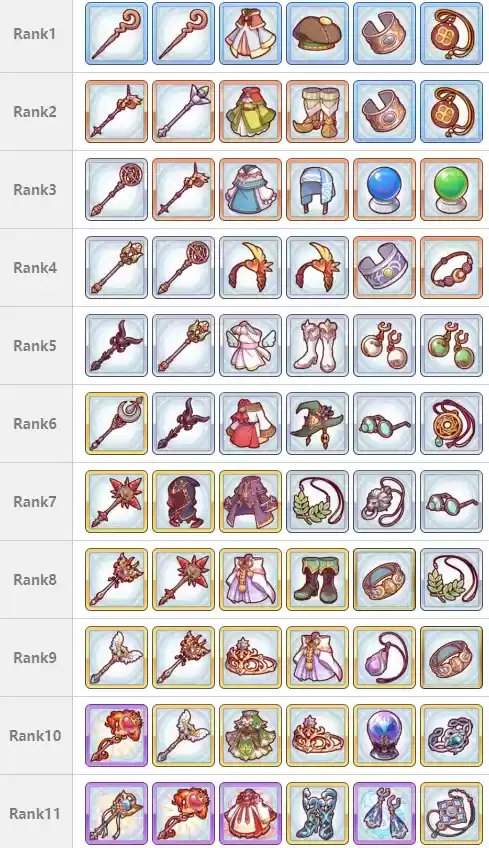Select the white winged dress in Rank5
Viewport: 489px width, 848px height.
pos(250,345)
